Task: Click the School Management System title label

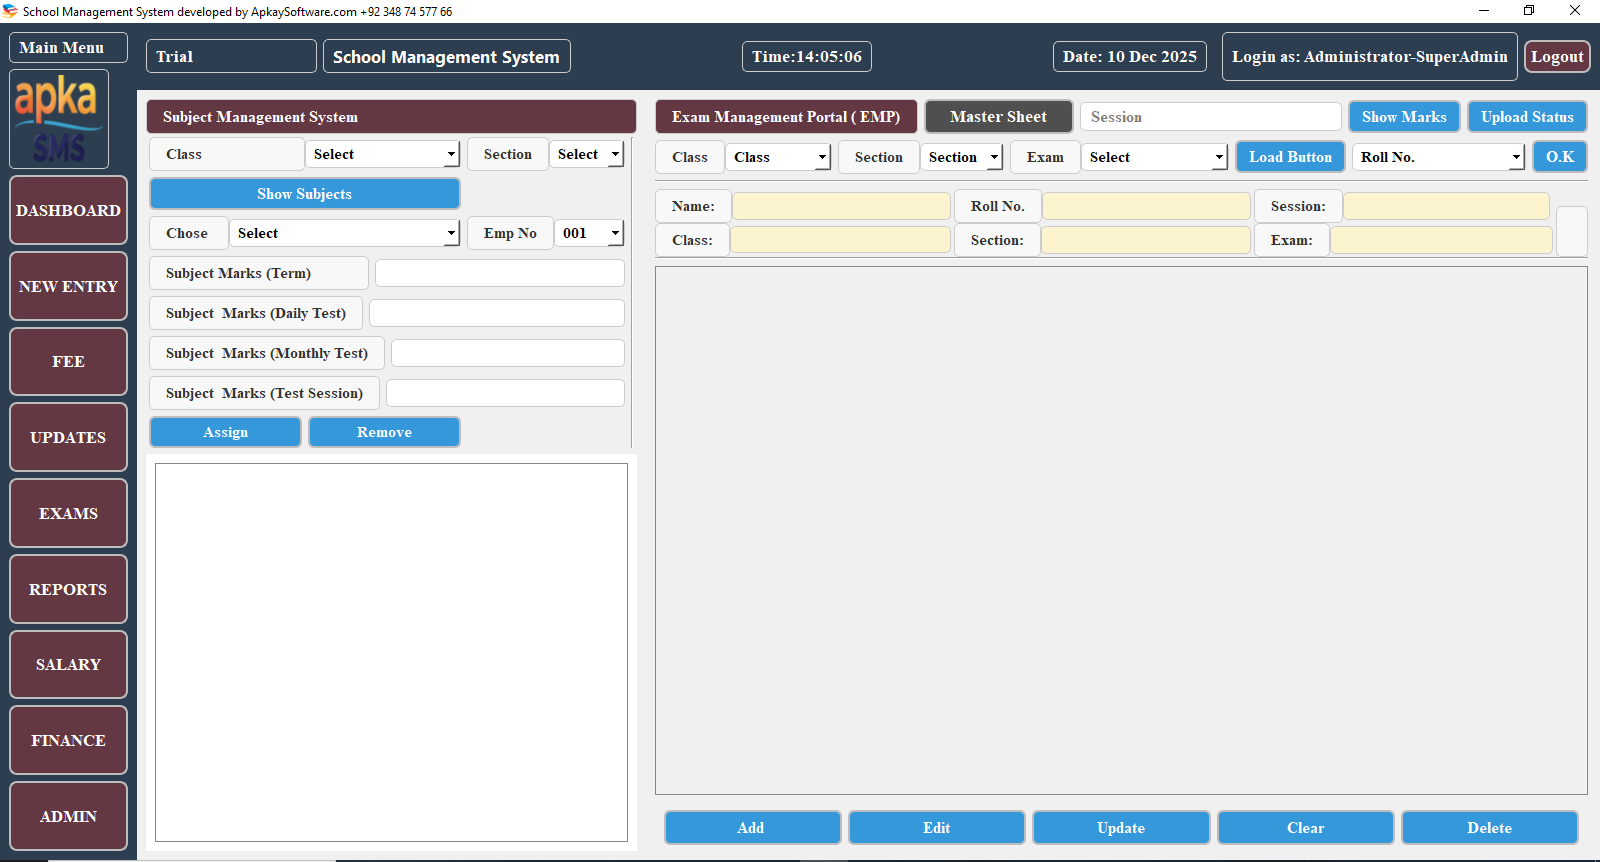Action: coord(446,56)
